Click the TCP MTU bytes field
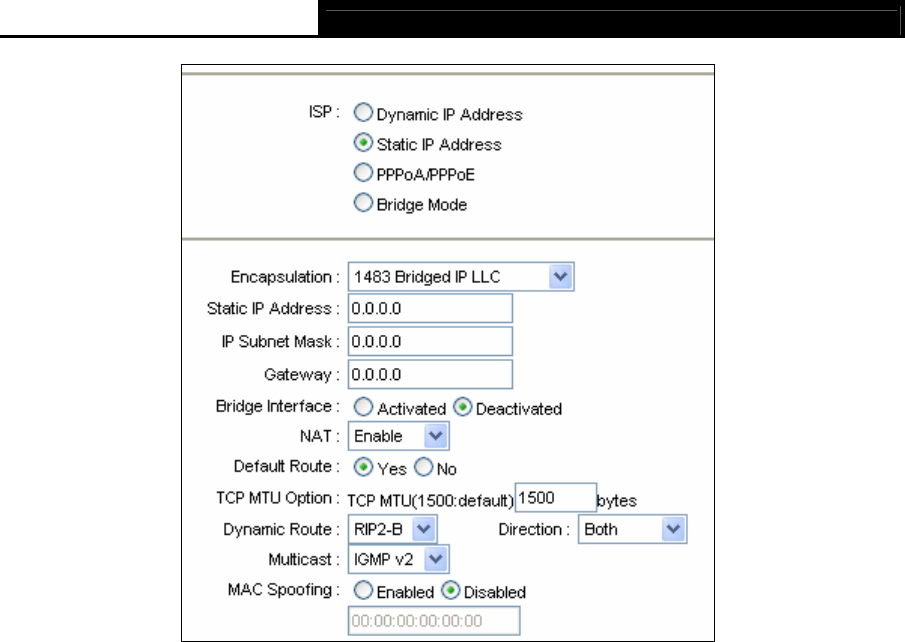This screenshot has width=905, height=642. [555, 498]
